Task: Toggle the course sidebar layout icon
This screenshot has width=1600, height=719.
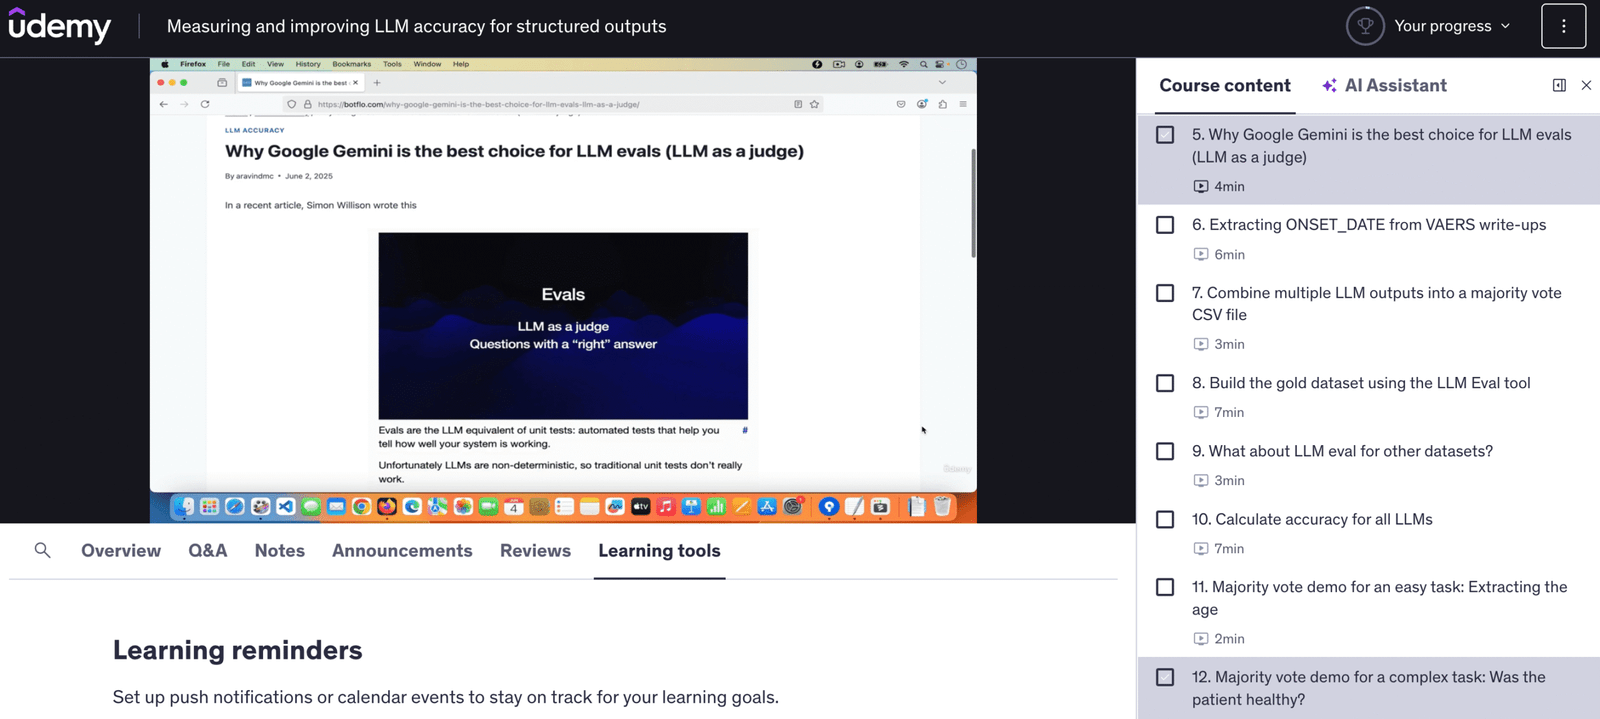Action: (x=1559, y=85)
